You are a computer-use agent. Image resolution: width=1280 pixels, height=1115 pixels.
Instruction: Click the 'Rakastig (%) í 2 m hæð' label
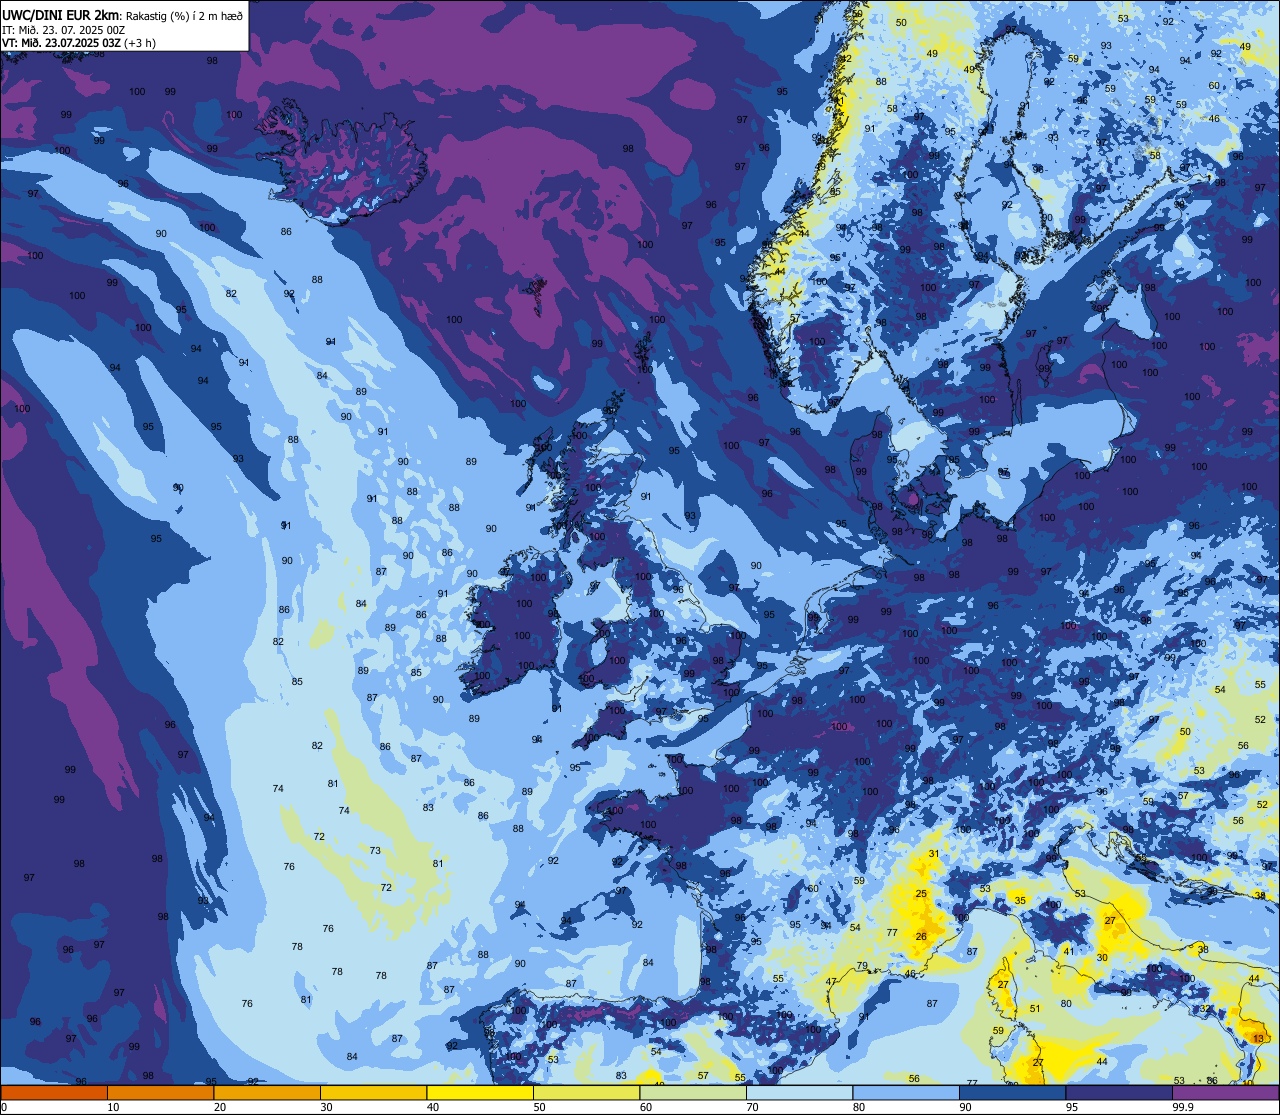coord(185,15)
